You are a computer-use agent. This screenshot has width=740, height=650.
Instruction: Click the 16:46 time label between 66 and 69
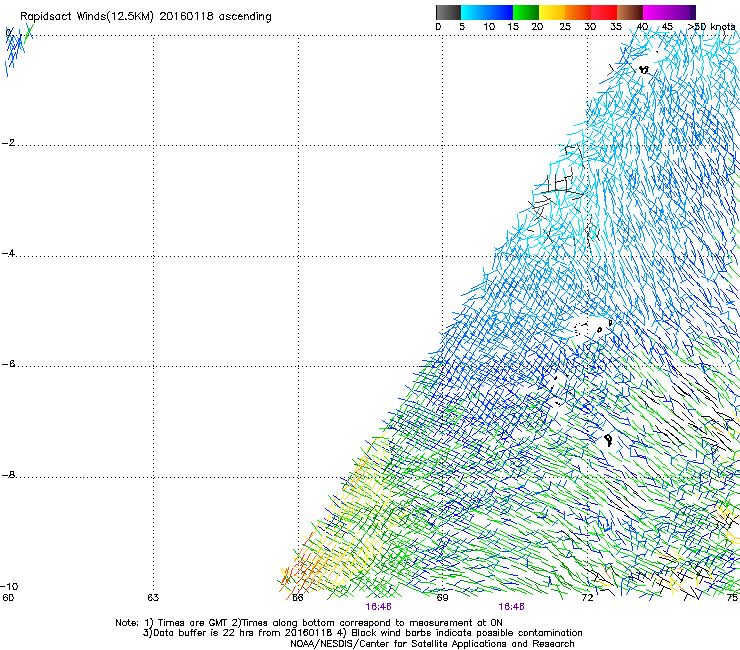[x=378, y=607]
